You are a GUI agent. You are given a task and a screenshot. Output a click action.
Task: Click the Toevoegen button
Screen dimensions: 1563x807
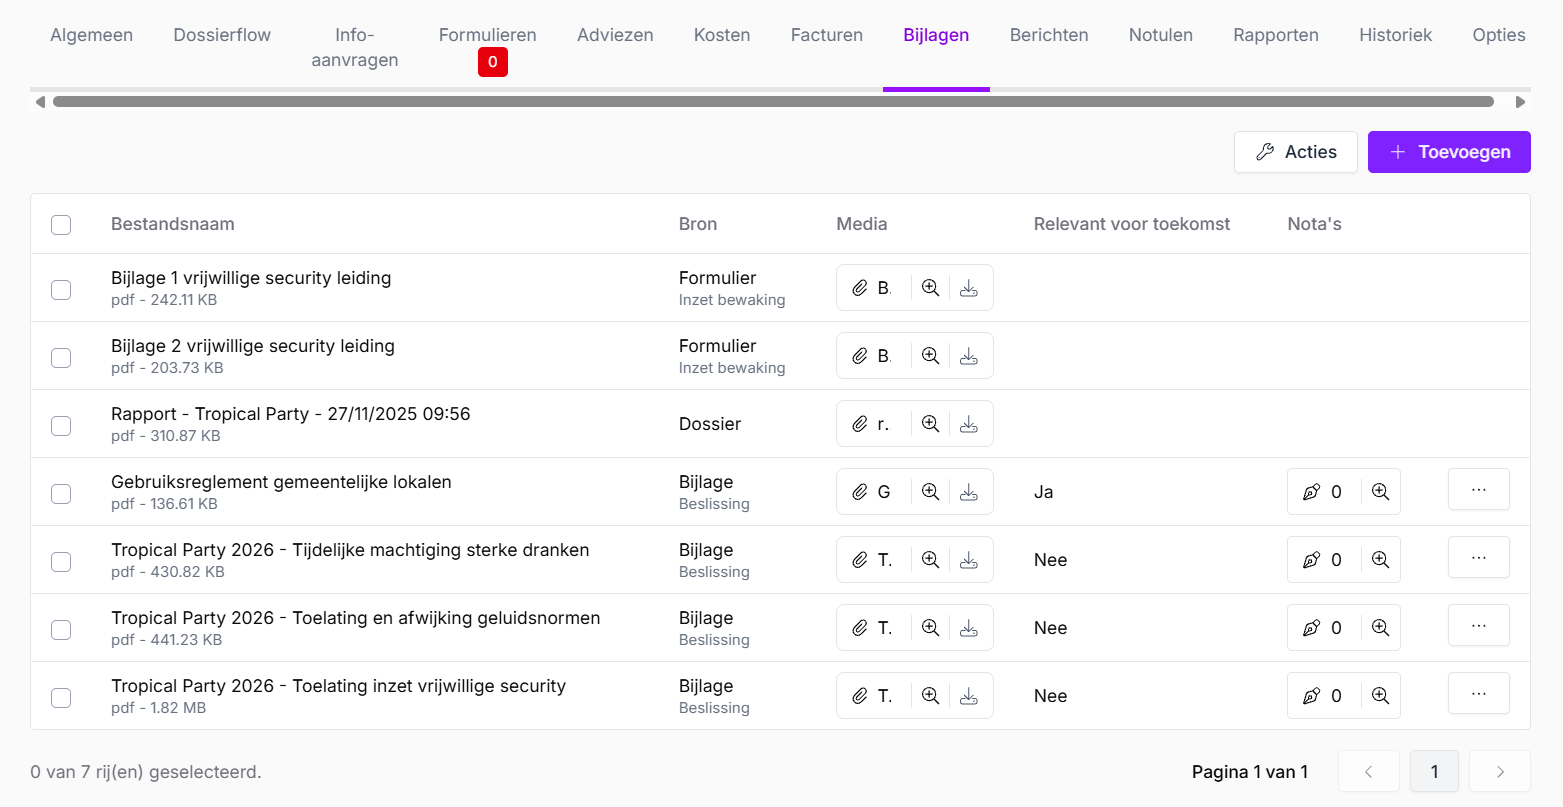(x=1448, y=152)
